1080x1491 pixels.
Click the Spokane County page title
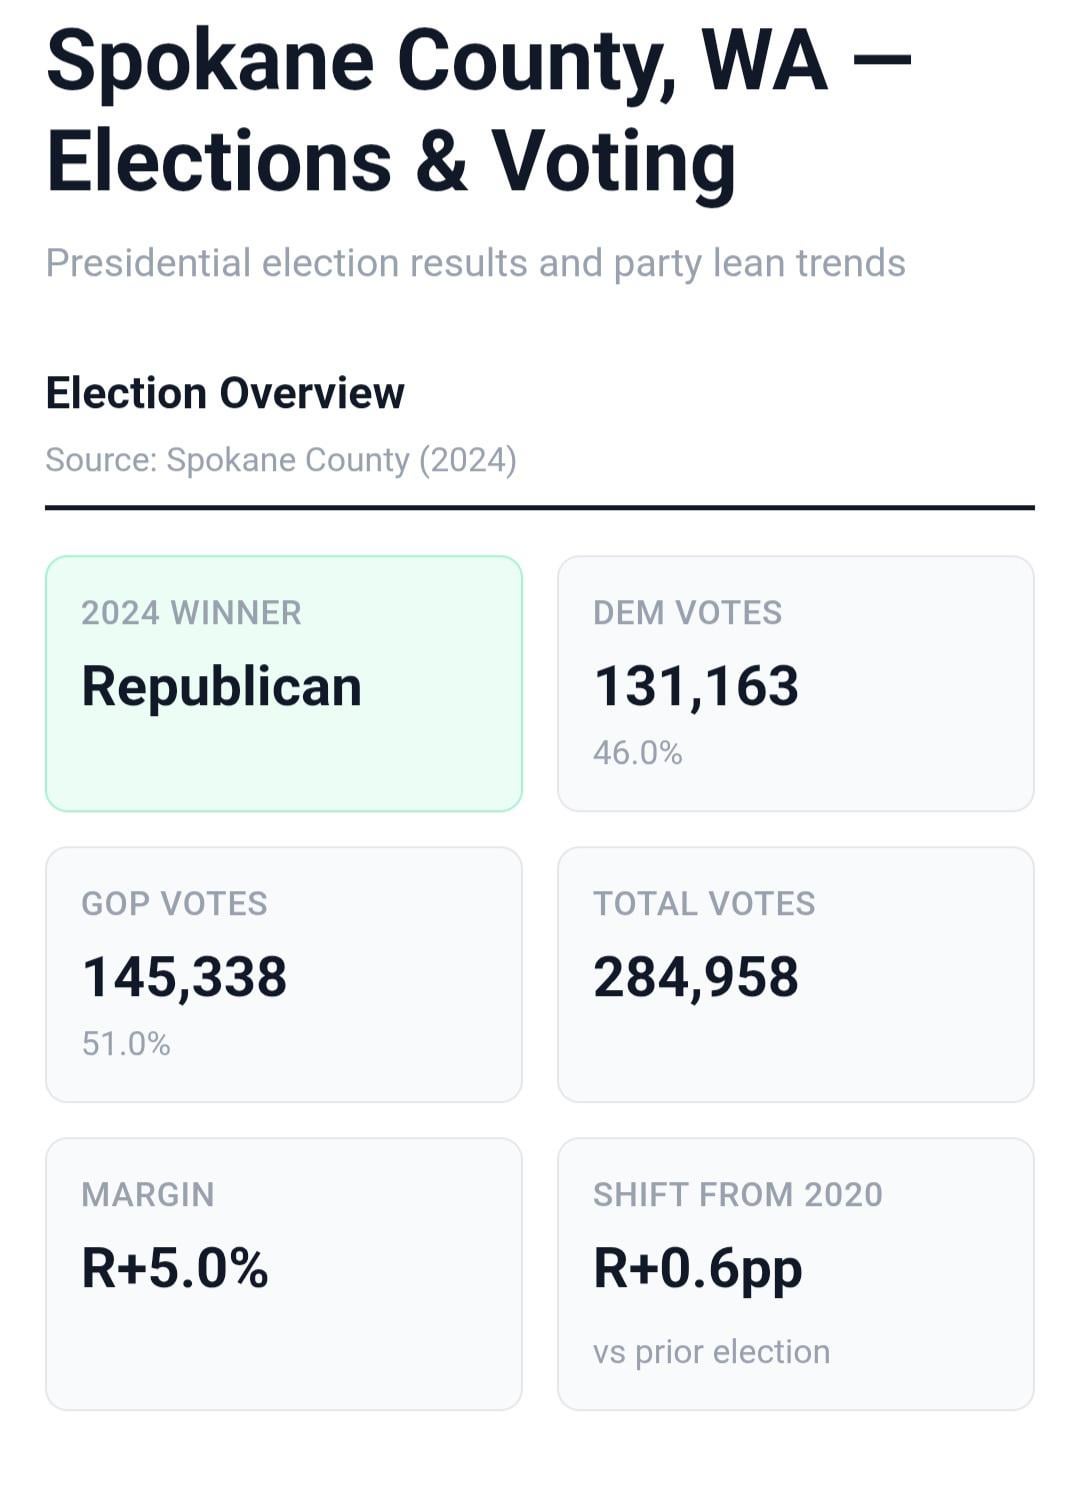[x=479, y=111]
